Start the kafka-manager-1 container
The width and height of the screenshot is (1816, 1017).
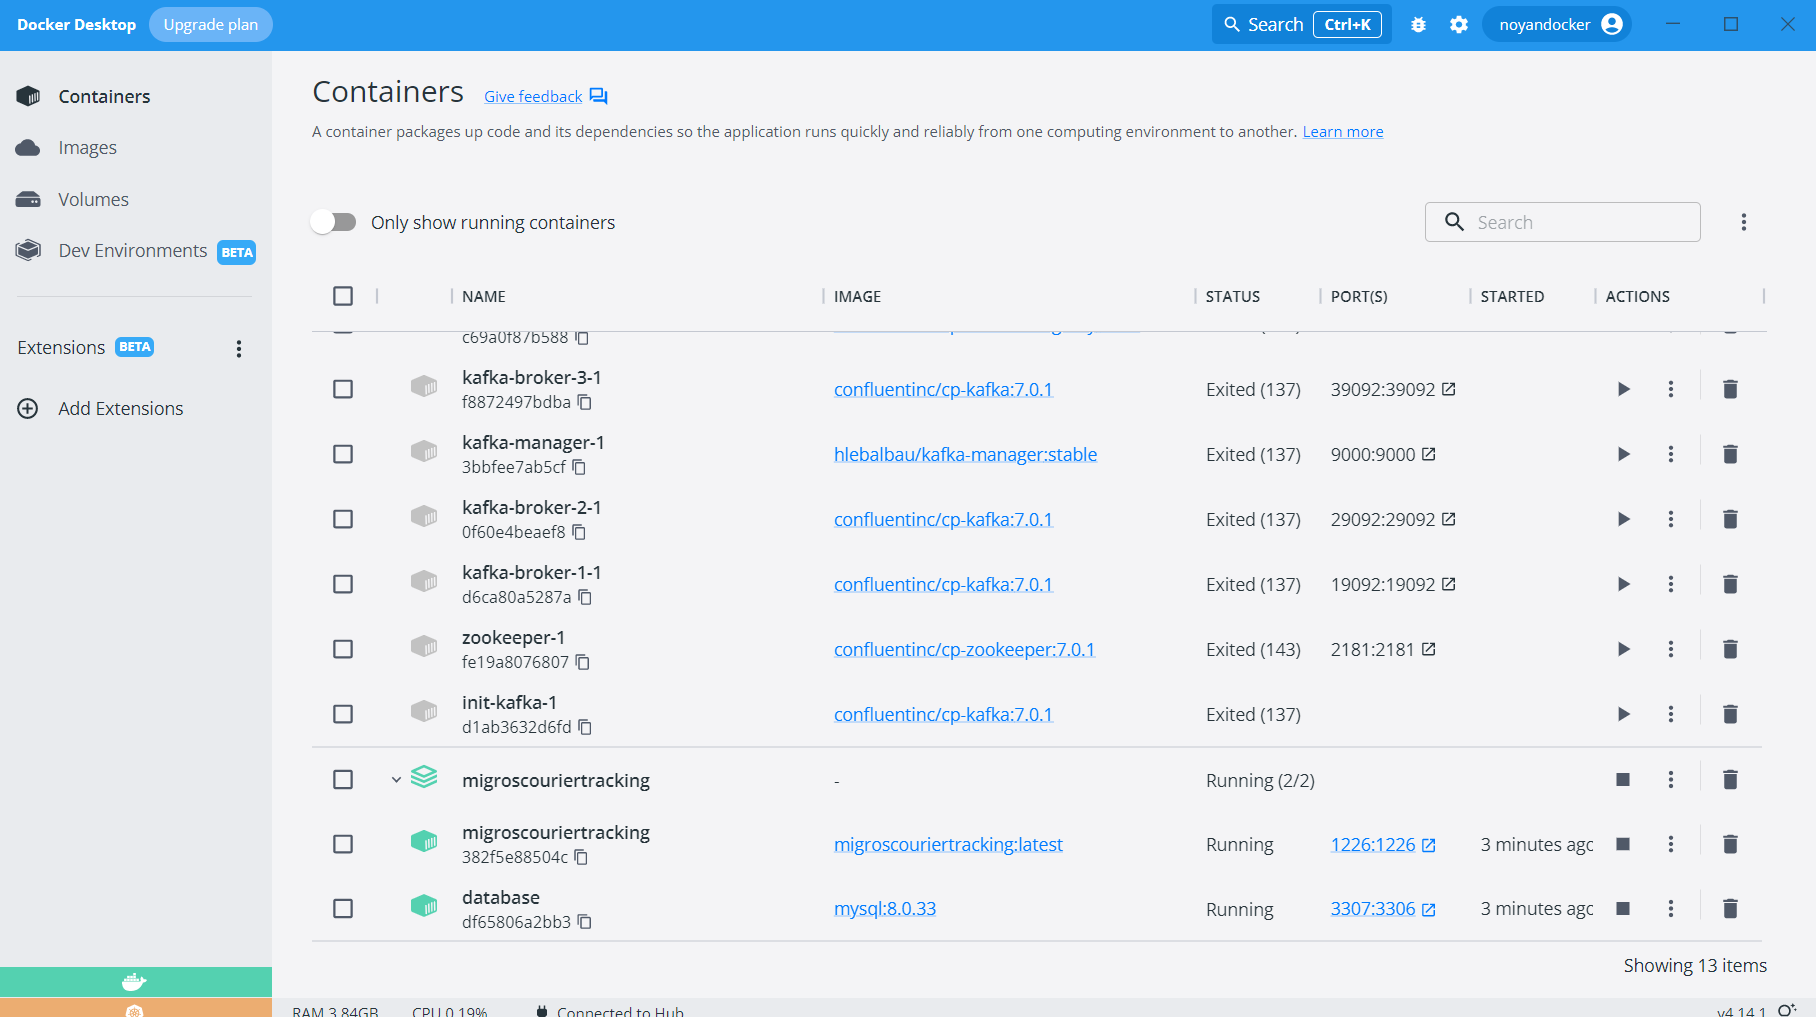coord(1623,454)
